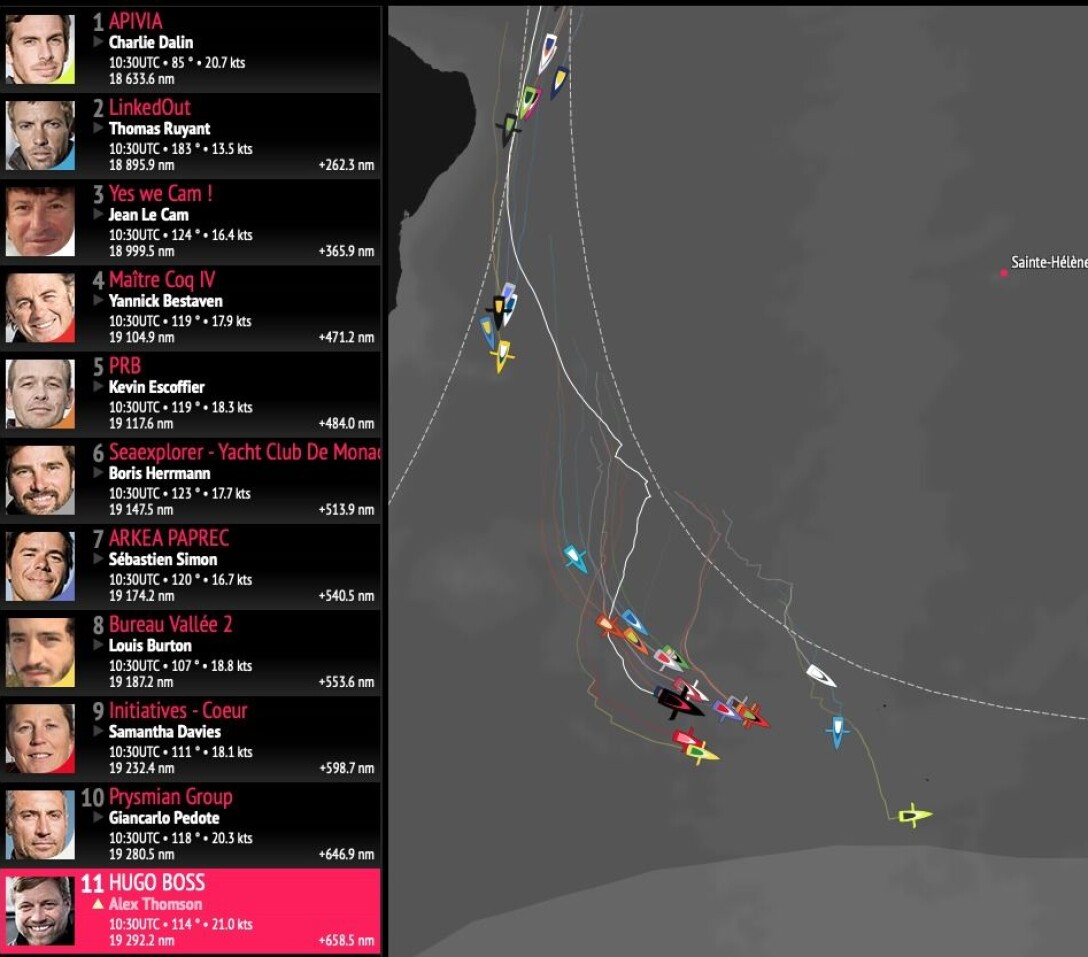
Task: Open Charlie Dalin's skipper photo
Action: [x=40, y=50]
